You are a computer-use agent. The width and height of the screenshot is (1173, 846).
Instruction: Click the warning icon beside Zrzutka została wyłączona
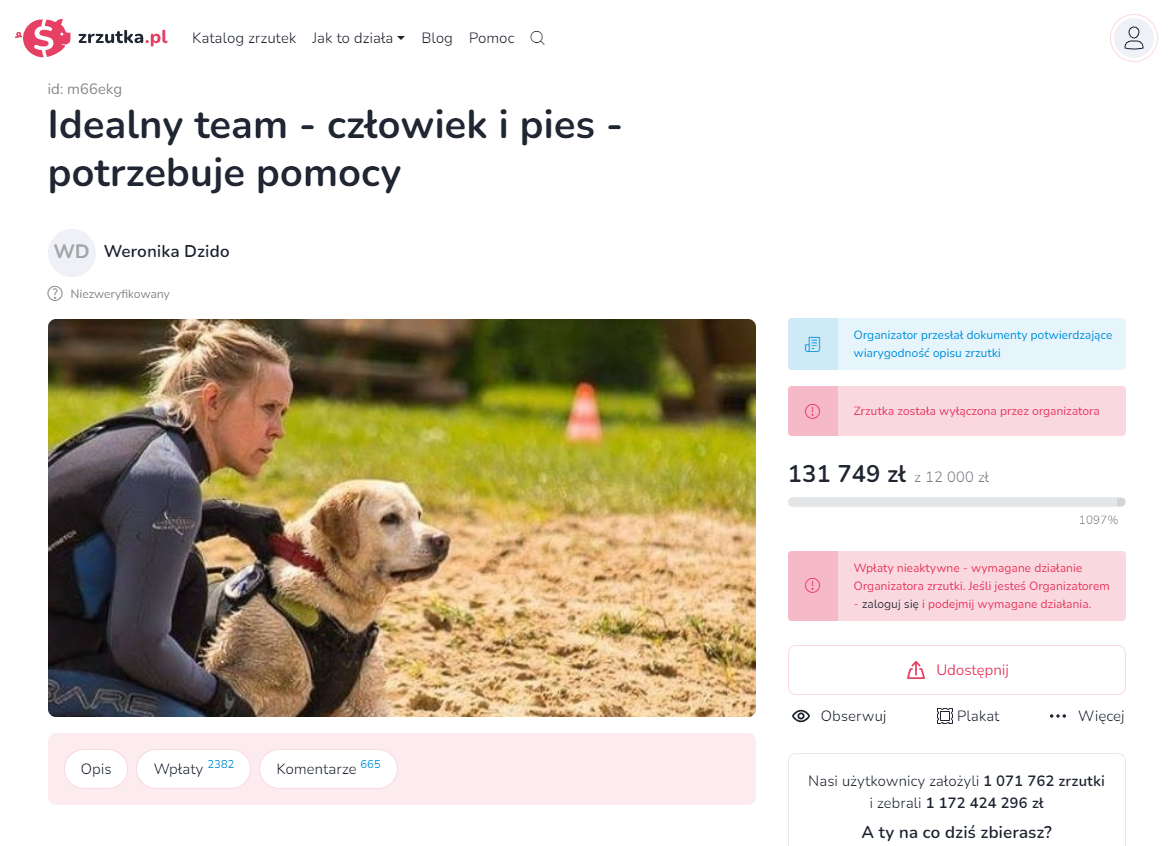812,411
